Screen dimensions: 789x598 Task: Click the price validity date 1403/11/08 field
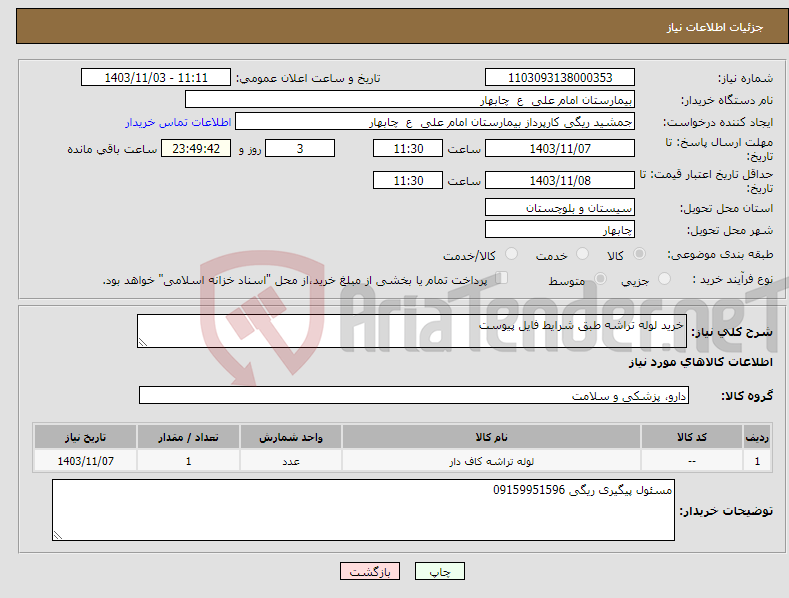pos(560,180)
